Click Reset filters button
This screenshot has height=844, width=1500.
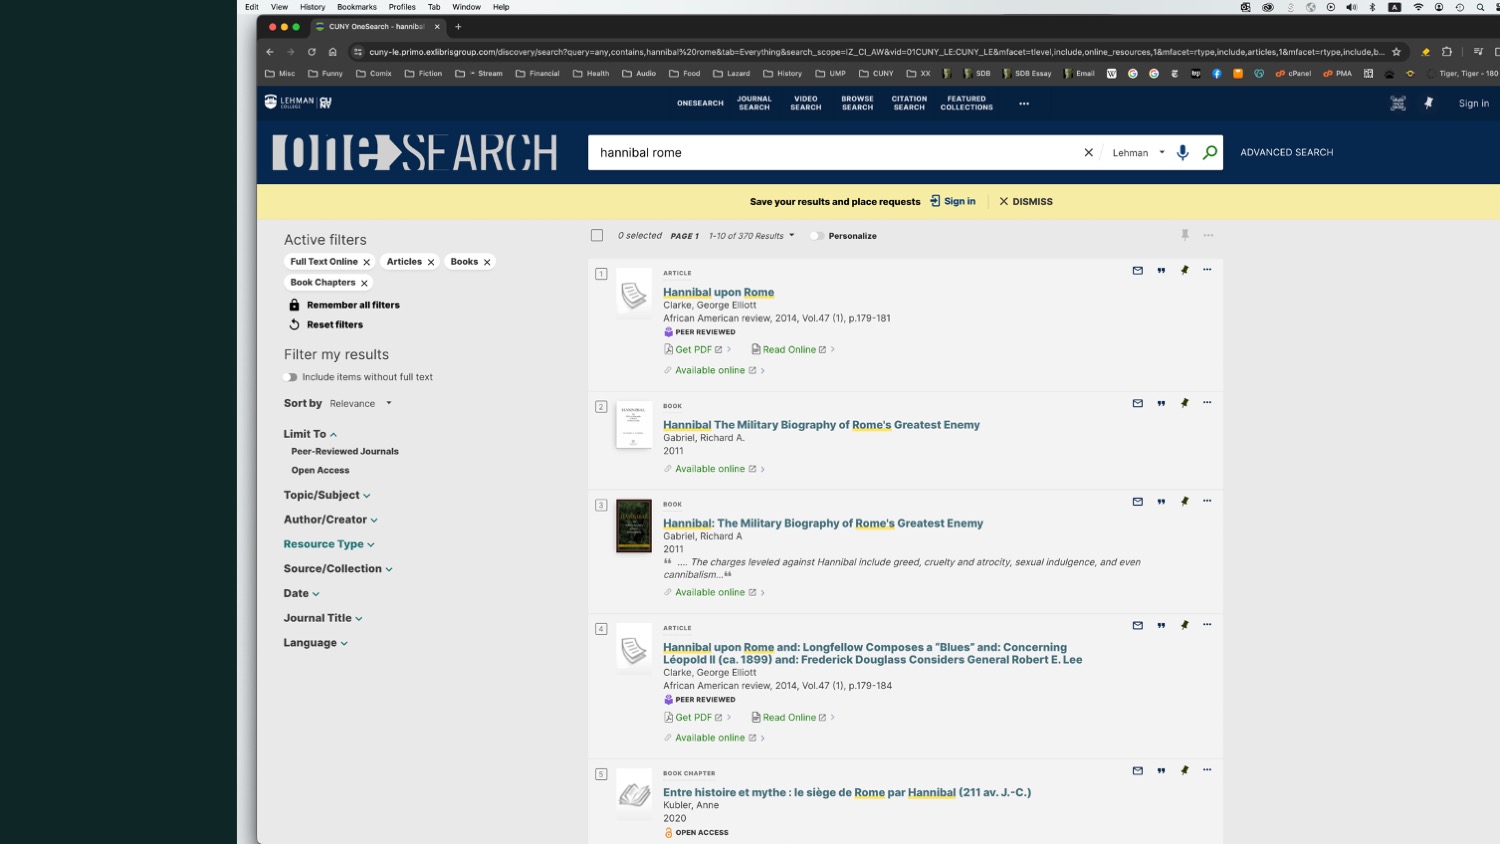[334, 325]
